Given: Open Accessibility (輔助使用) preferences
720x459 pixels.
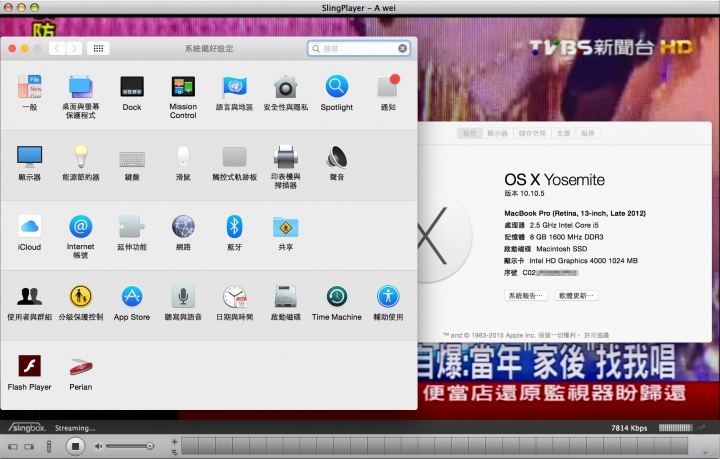Looking at the screenshot, I should tap(388, 302).
